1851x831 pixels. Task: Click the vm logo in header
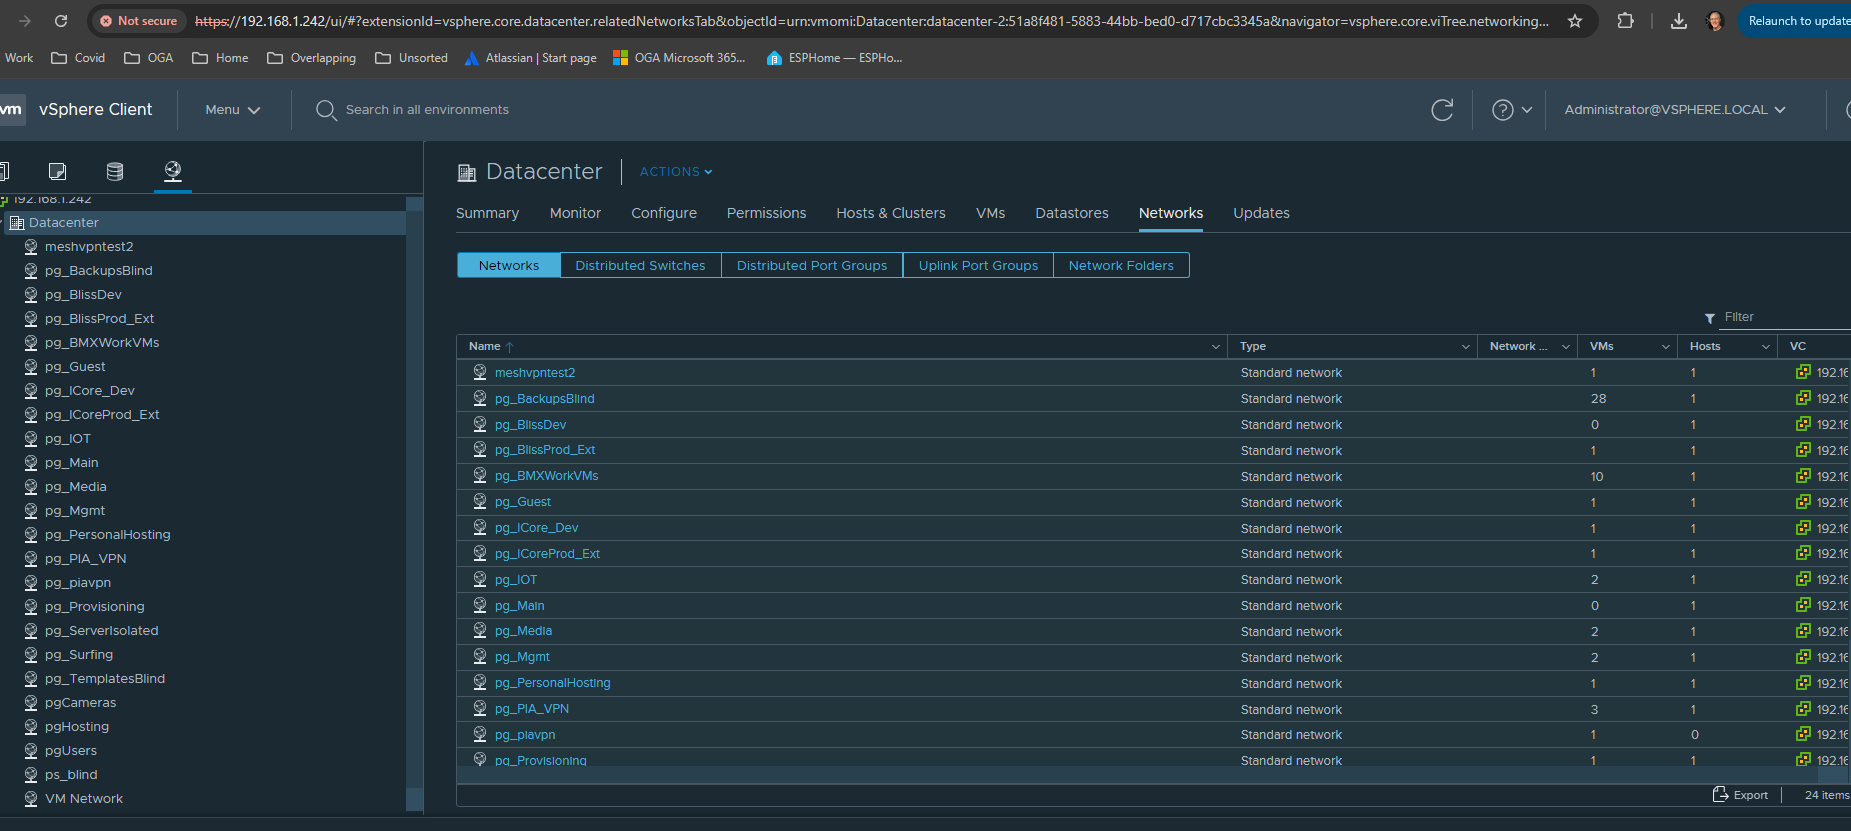click(x=11, y=110)
